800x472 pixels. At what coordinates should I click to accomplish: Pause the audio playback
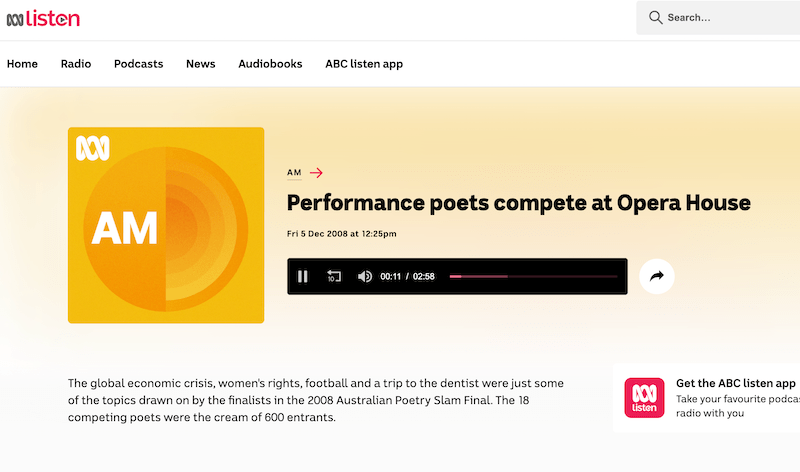[303, 276]
